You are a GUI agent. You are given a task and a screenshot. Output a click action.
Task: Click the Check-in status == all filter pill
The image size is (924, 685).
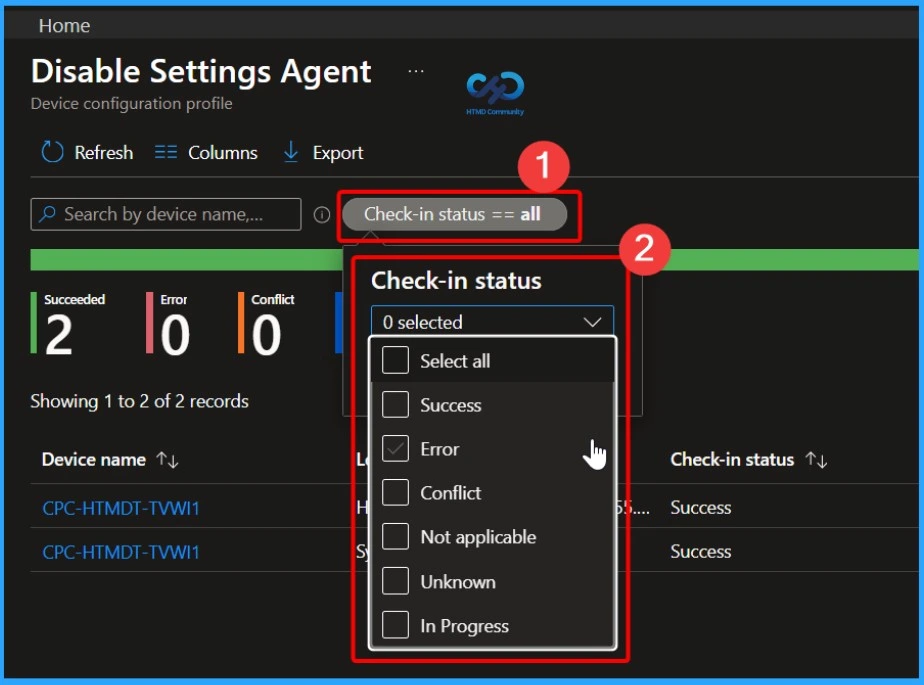(x=458, y=213)
